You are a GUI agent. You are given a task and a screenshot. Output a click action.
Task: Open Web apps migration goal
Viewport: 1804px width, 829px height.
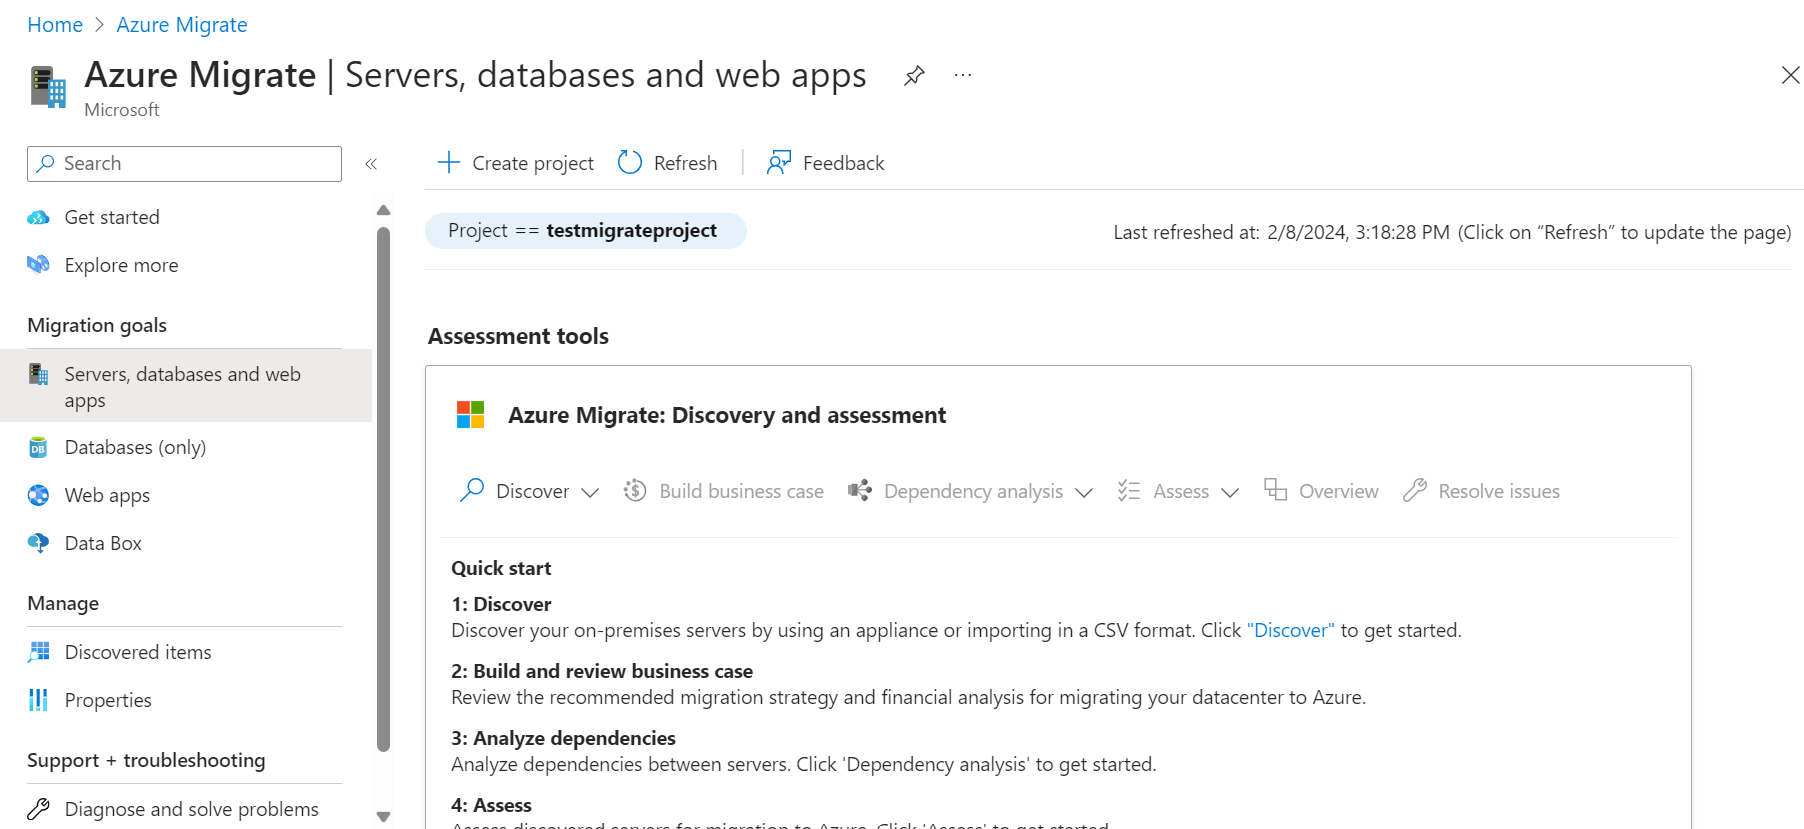[107, 495]
